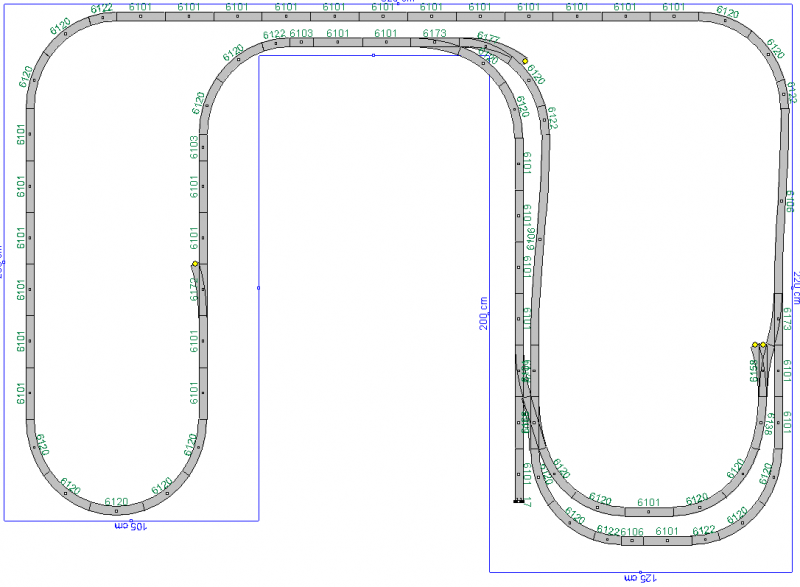Select the 105 cm dimension label
800x587 pixels.
point(131,526)
